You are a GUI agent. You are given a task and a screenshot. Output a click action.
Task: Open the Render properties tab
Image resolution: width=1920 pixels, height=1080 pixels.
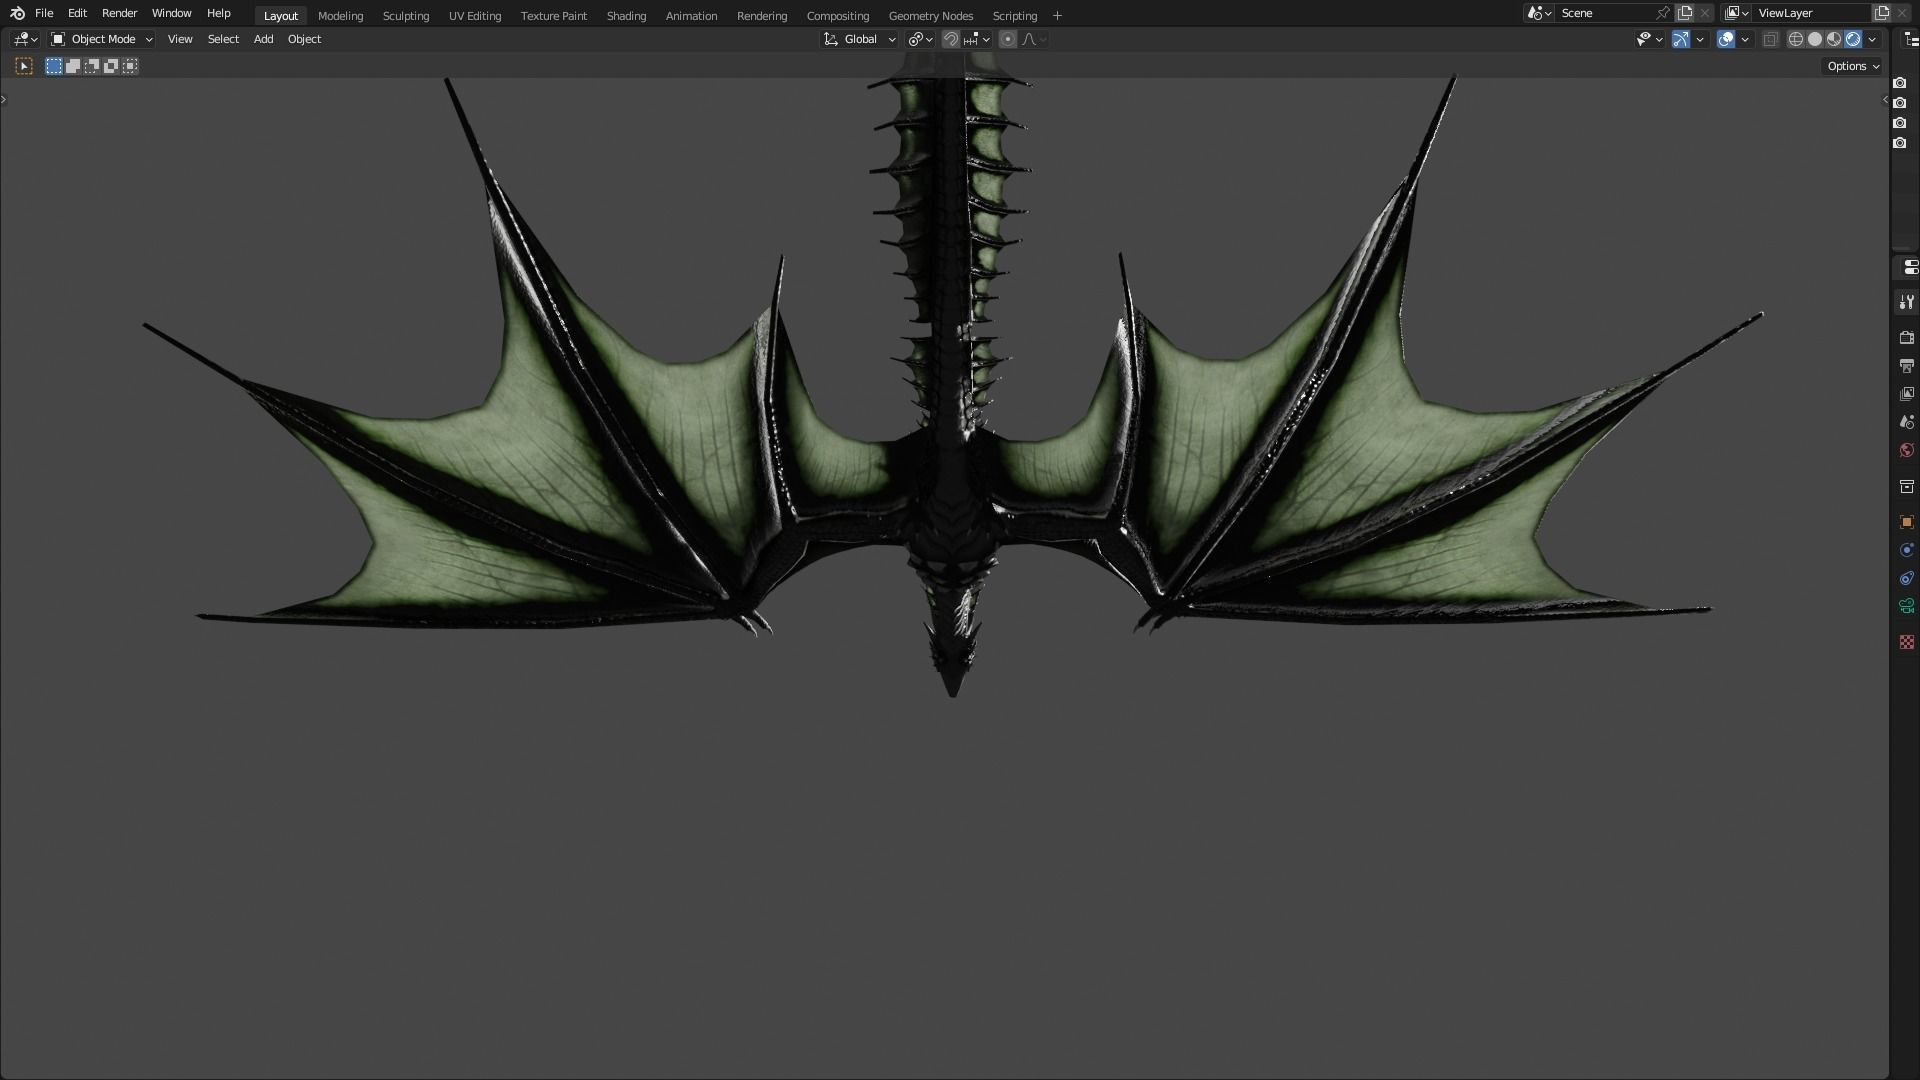[x=1906, y=338]
